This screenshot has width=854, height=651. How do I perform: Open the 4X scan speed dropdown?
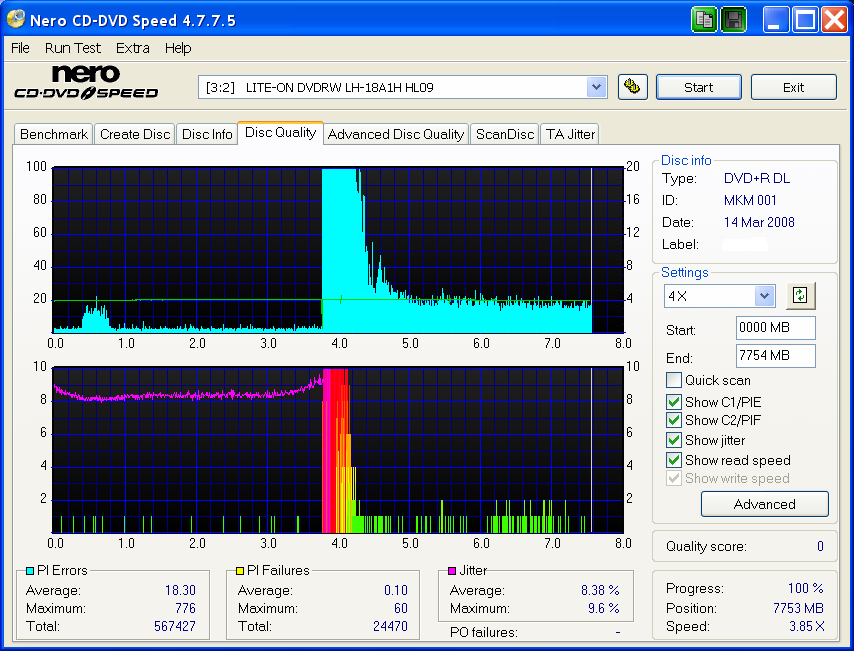pyautogui.click(x=763, y=296)
